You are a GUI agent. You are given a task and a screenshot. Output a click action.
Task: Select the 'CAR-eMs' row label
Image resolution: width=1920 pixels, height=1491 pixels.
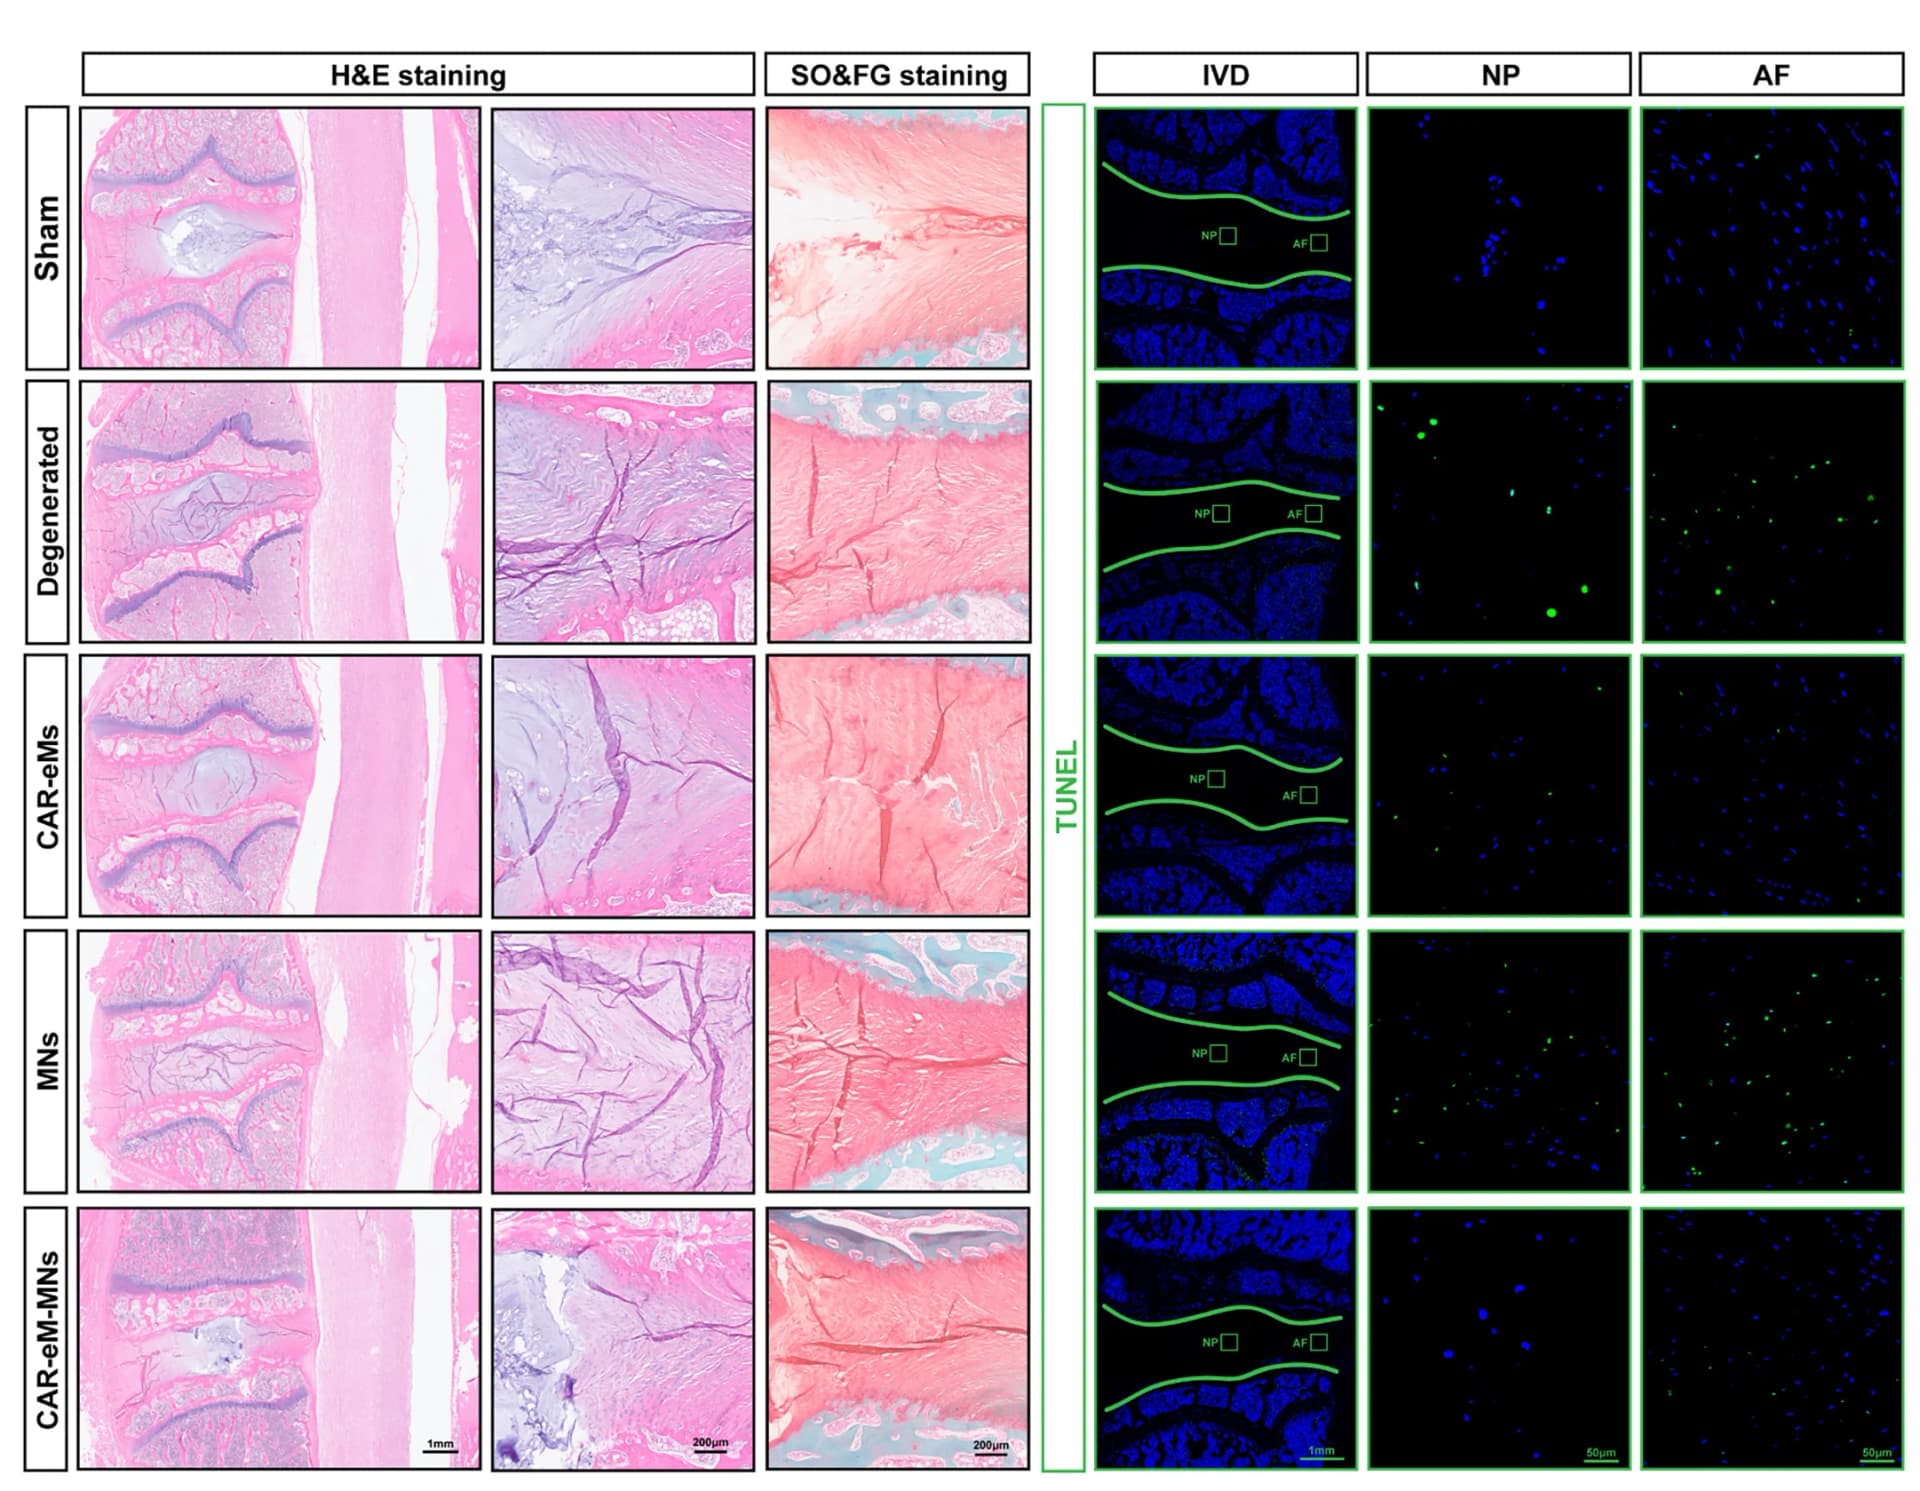(x=47, y=786)
